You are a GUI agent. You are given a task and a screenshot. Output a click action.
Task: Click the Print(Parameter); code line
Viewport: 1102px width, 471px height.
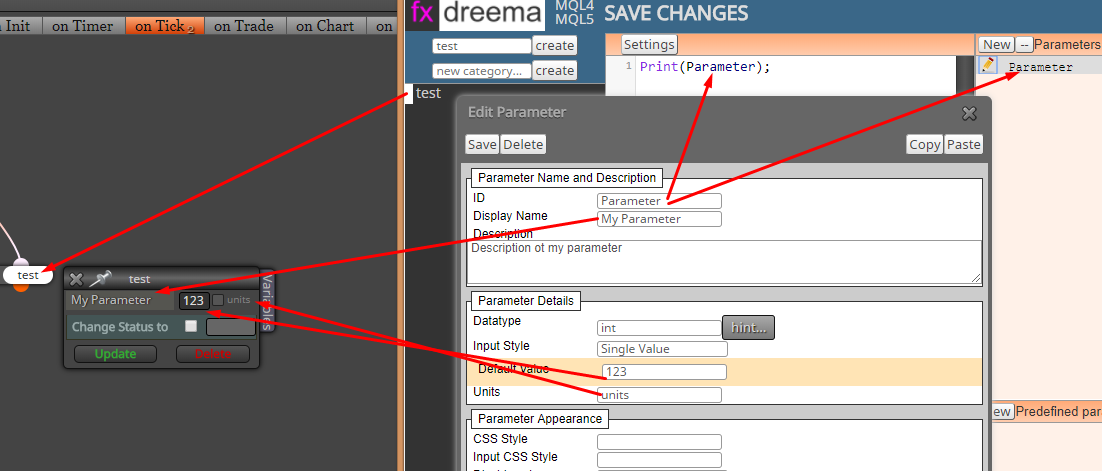coord(705,67)
